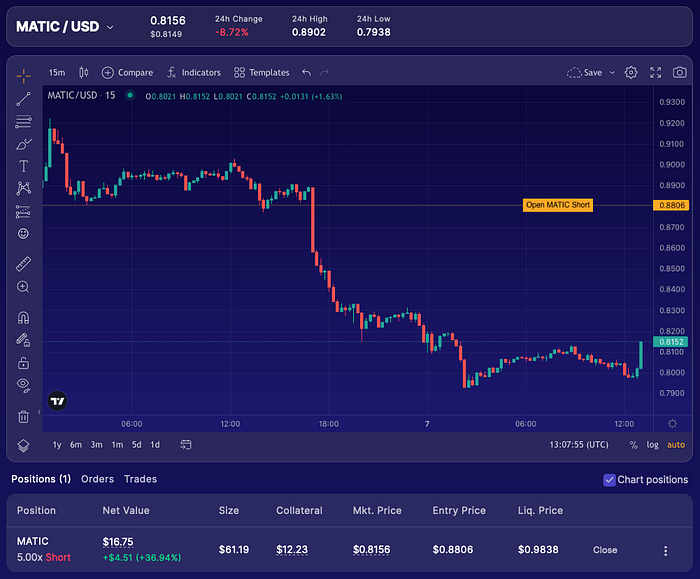
Task: Open the chart patterns tool
Action: point(24,188)
